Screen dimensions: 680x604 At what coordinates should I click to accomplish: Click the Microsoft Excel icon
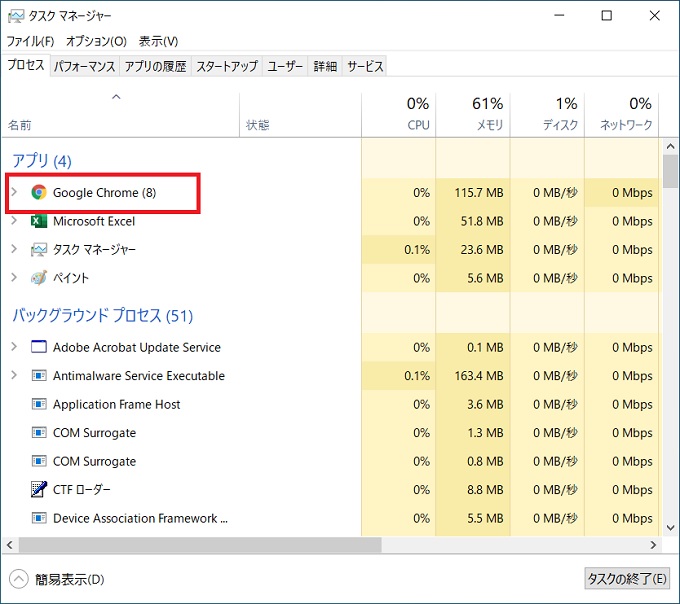click(x=39, y=221)
